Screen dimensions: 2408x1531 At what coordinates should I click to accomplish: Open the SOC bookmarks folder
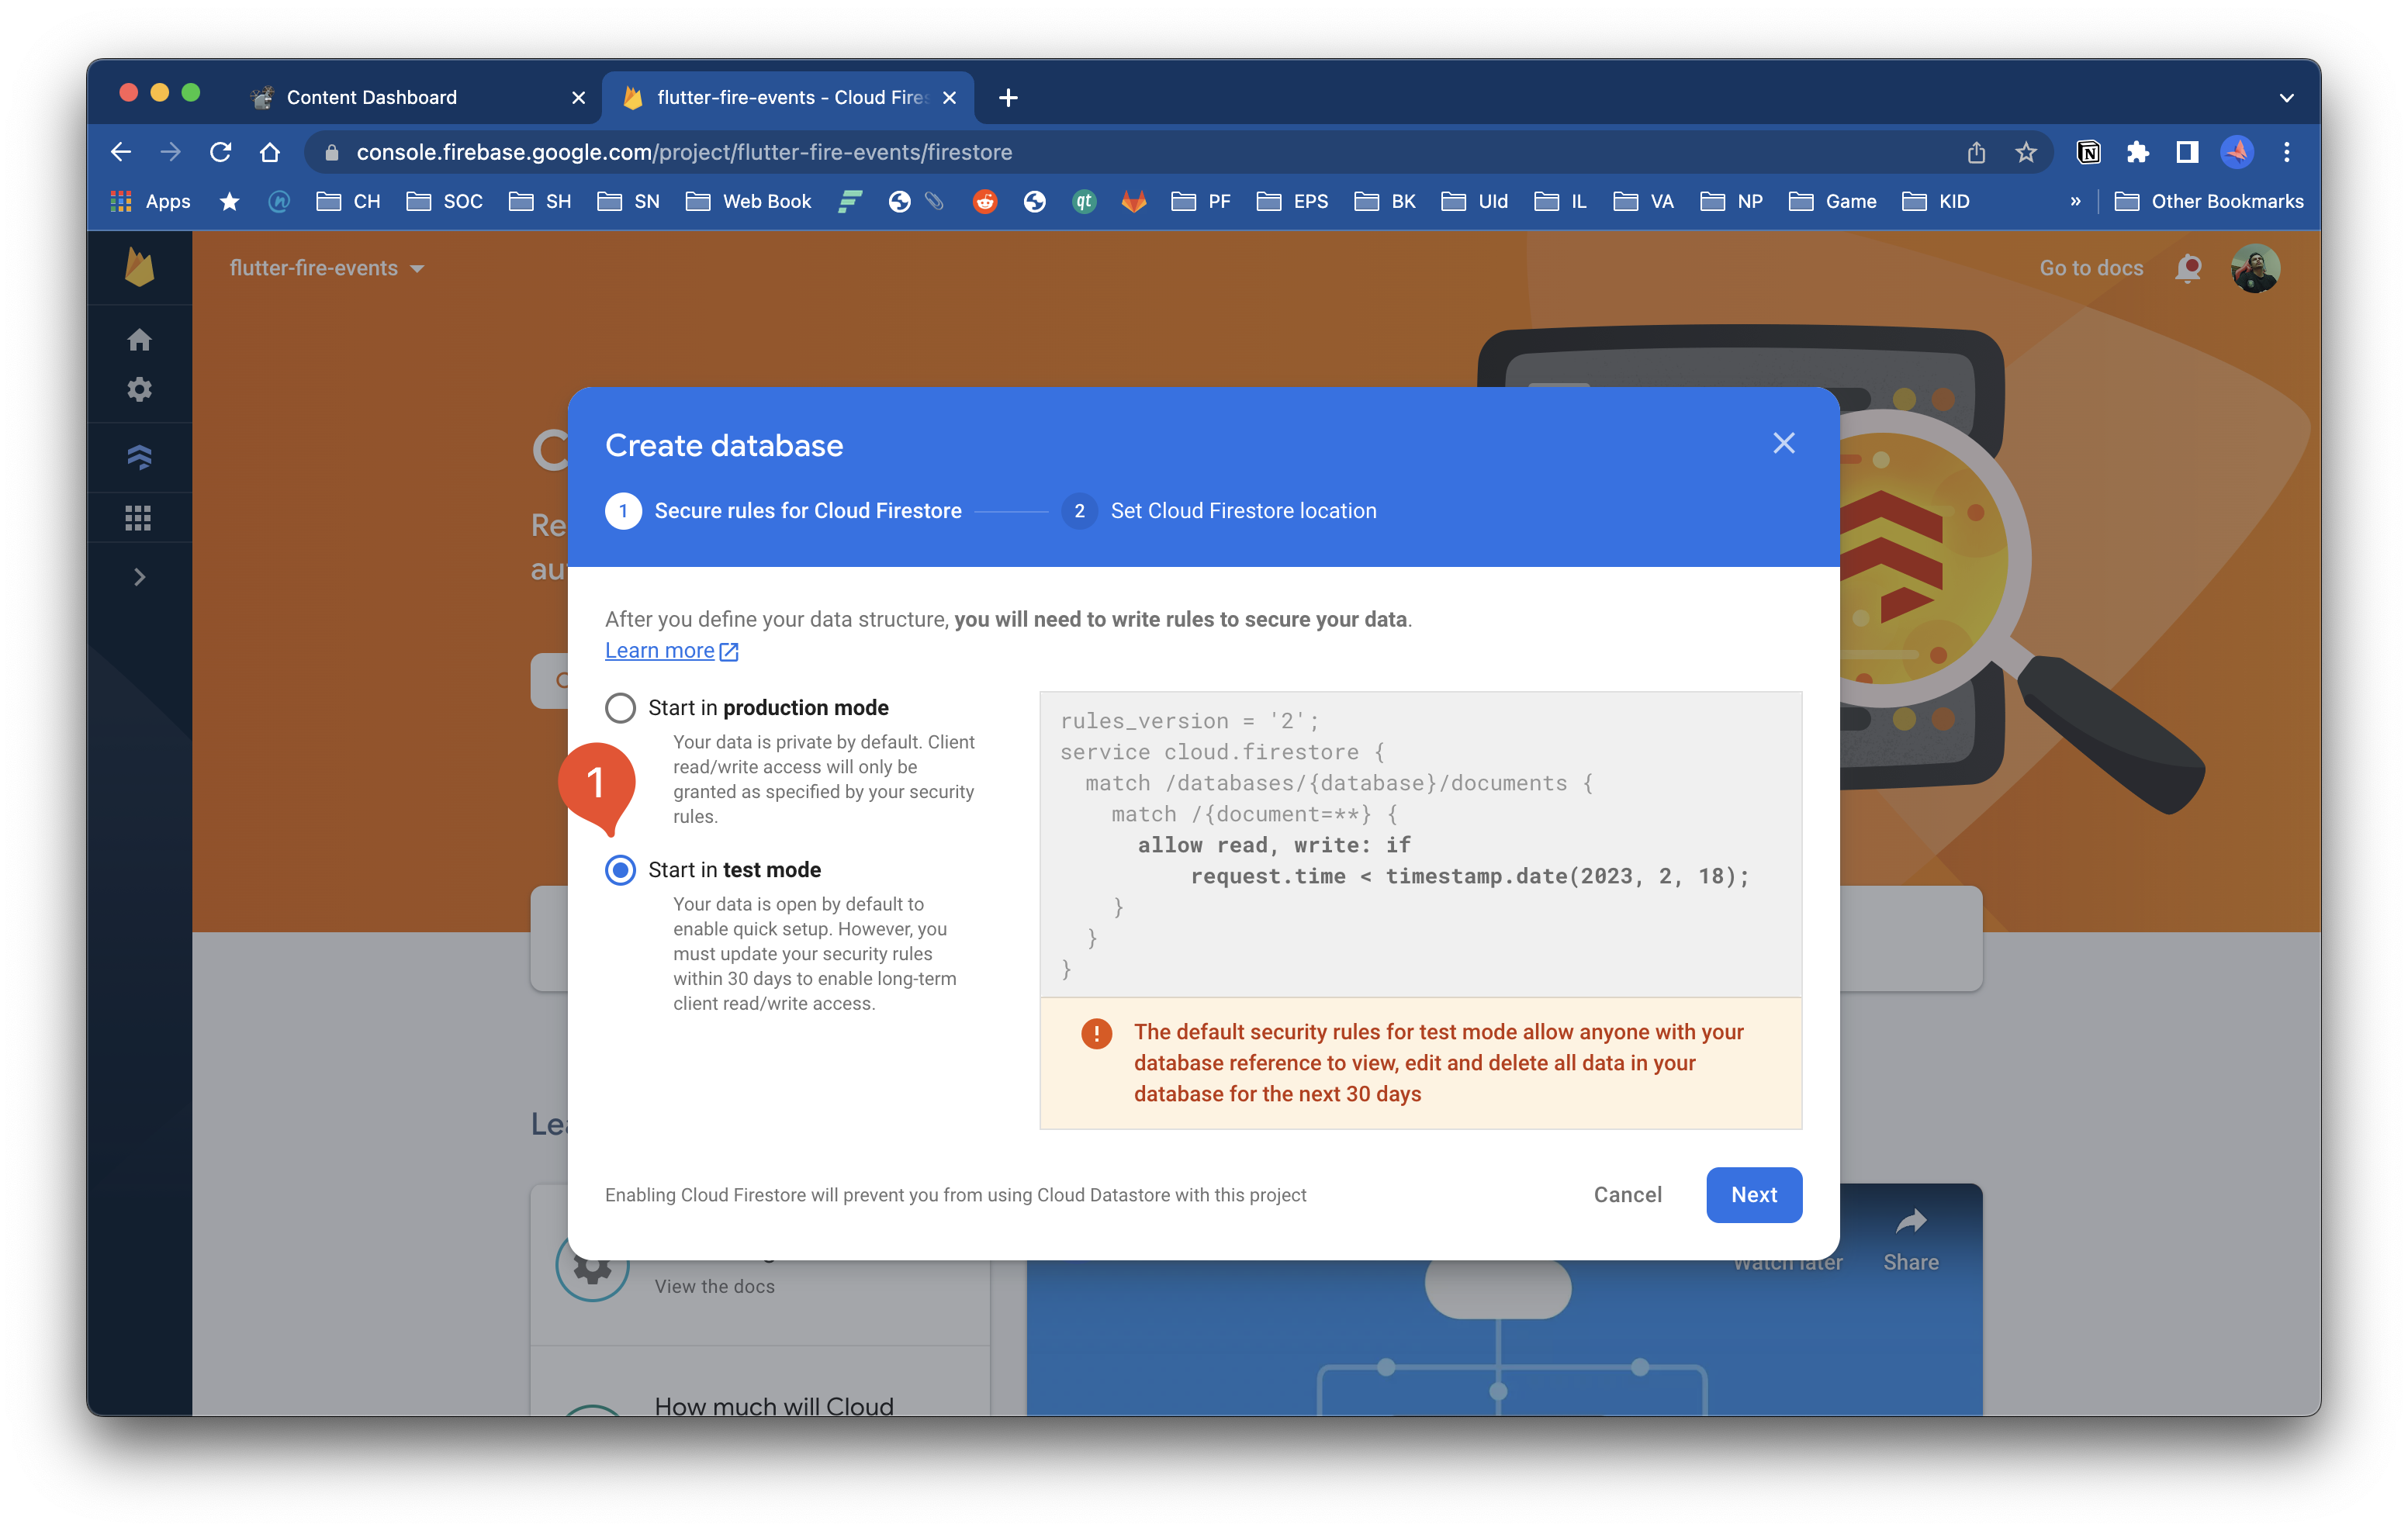445,202
